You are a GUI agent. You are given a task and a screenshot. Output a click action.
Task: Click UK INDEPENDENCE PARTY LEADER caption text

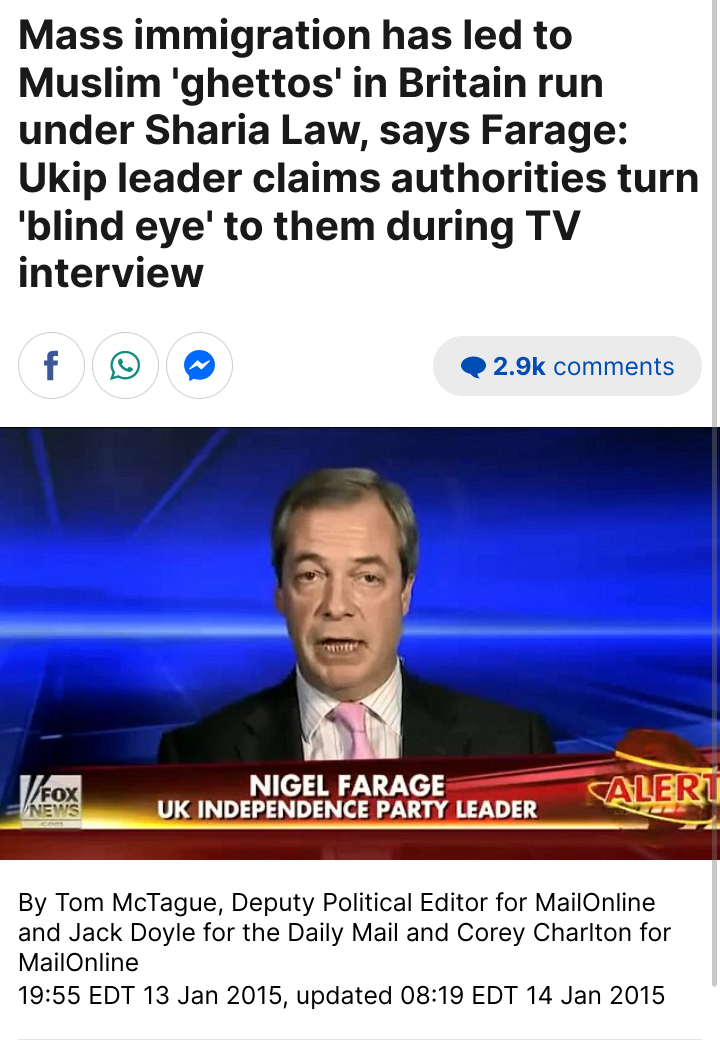[347, 810]
